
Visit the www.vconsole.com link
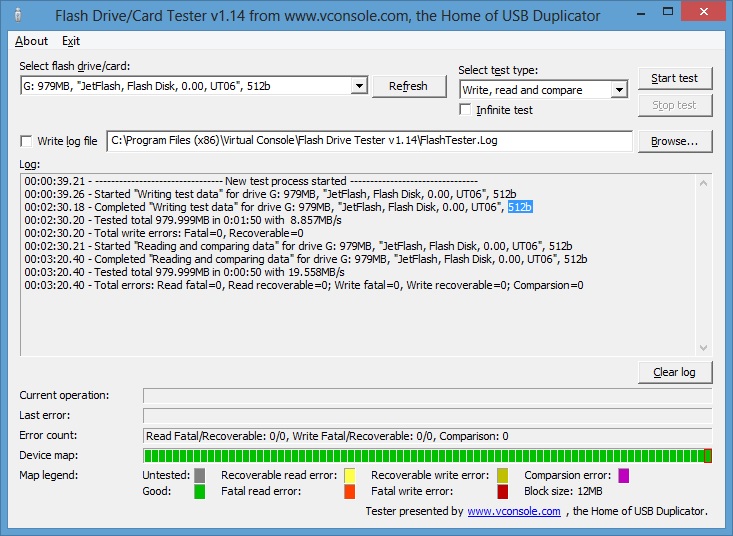(x=513, y=511)
